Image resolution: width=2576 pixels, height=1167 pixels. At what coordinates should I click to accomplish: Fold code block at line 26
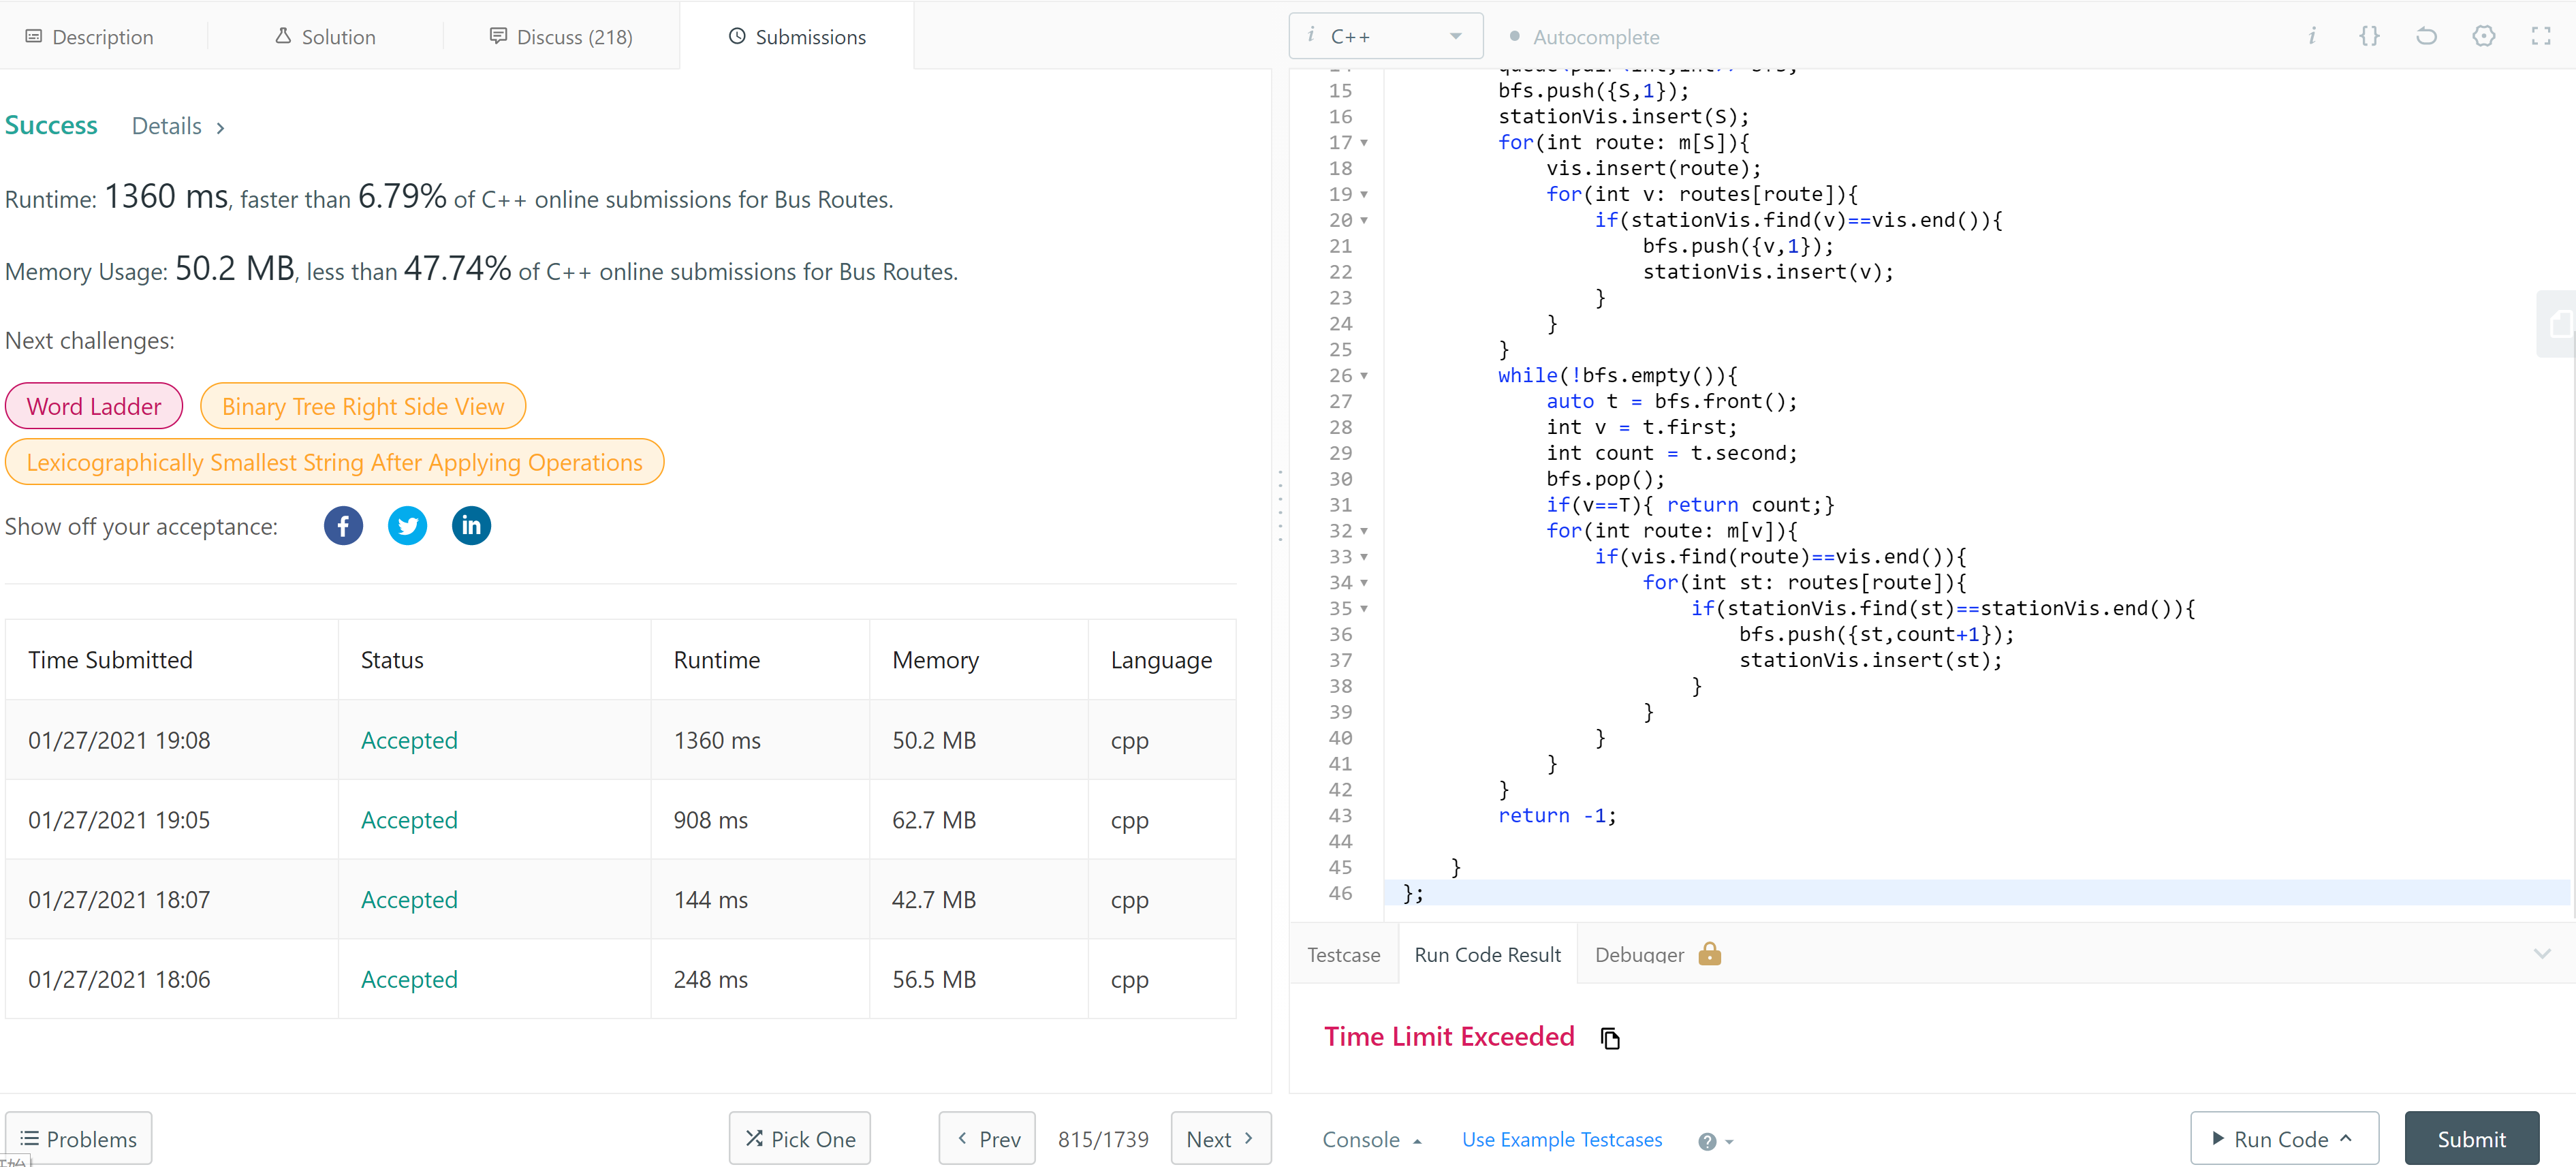pos(1364,376)
